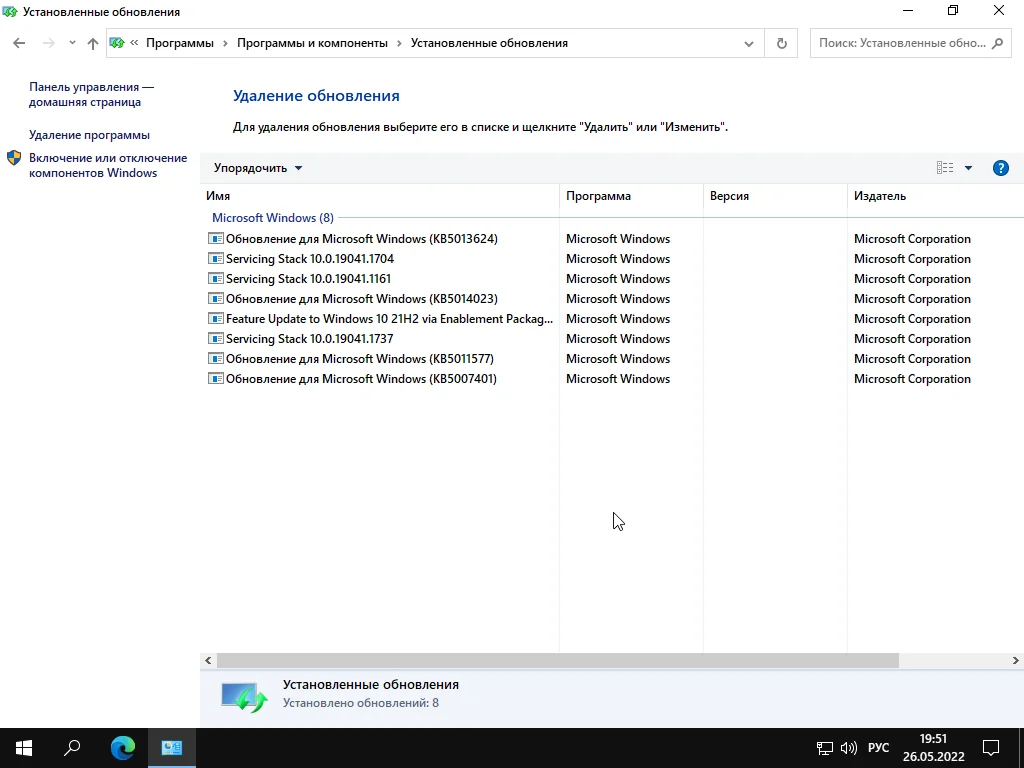Screen dimensions: 1024x768
Task: Open the volume control in the tray
Action: pos(849,748)
